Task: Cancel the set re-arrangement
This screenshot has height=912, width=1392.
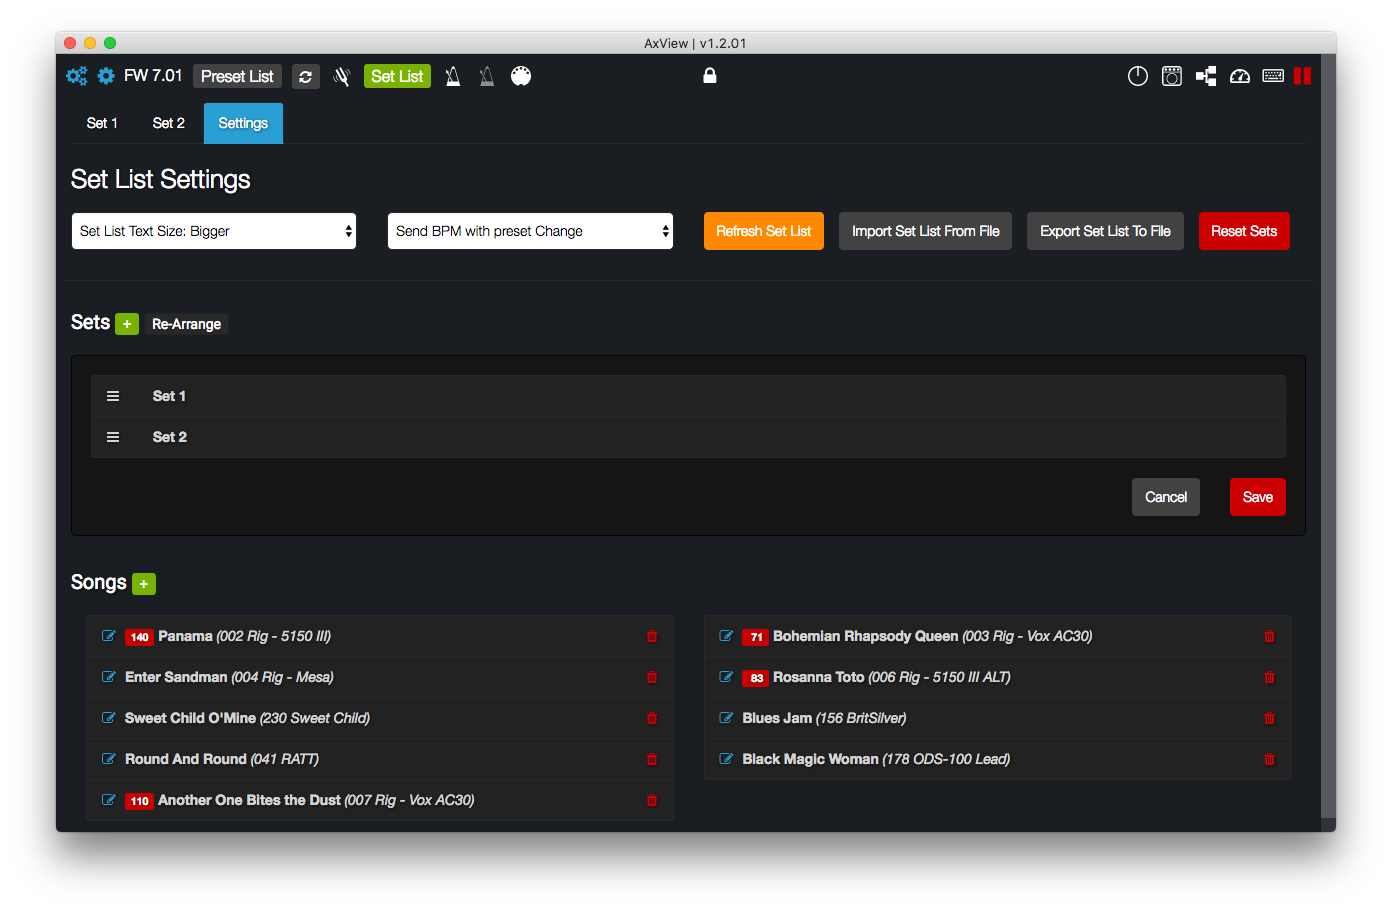Action: tap(1166, 497)
